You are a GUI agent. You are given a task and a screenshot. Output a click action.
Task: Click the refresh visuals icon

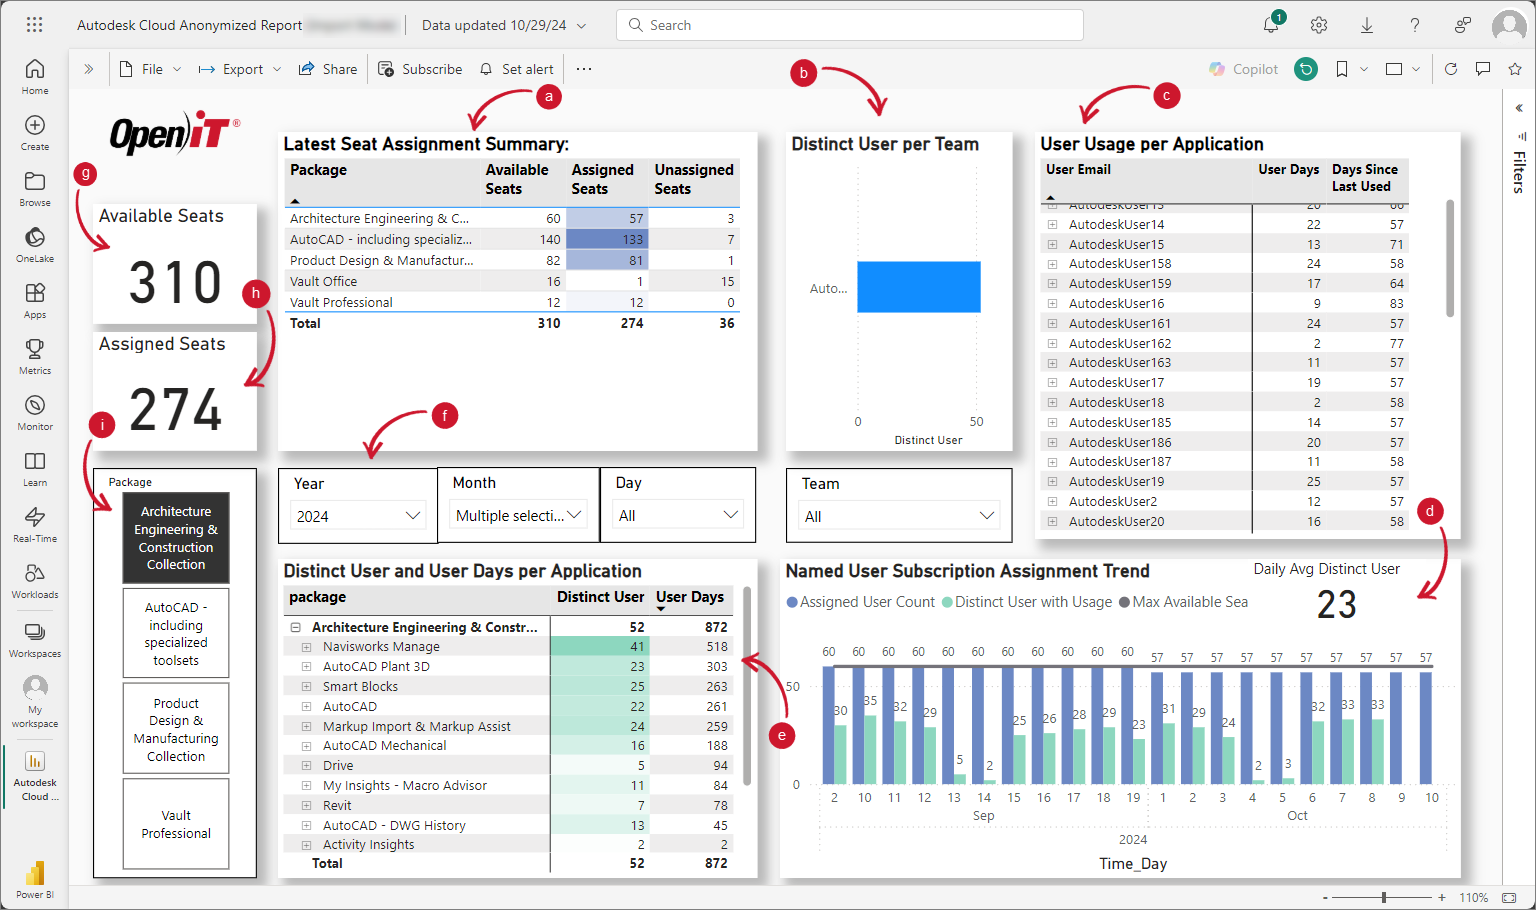pyautogui.click(x=1451, y=69)
